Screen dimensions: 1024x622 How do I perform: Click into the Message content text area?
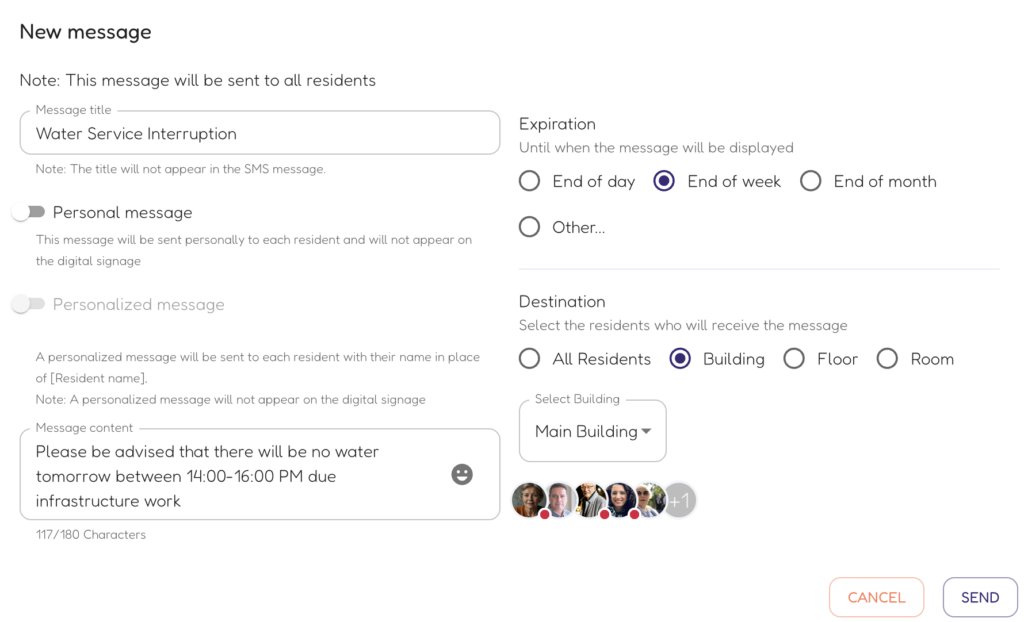[260, 475]
